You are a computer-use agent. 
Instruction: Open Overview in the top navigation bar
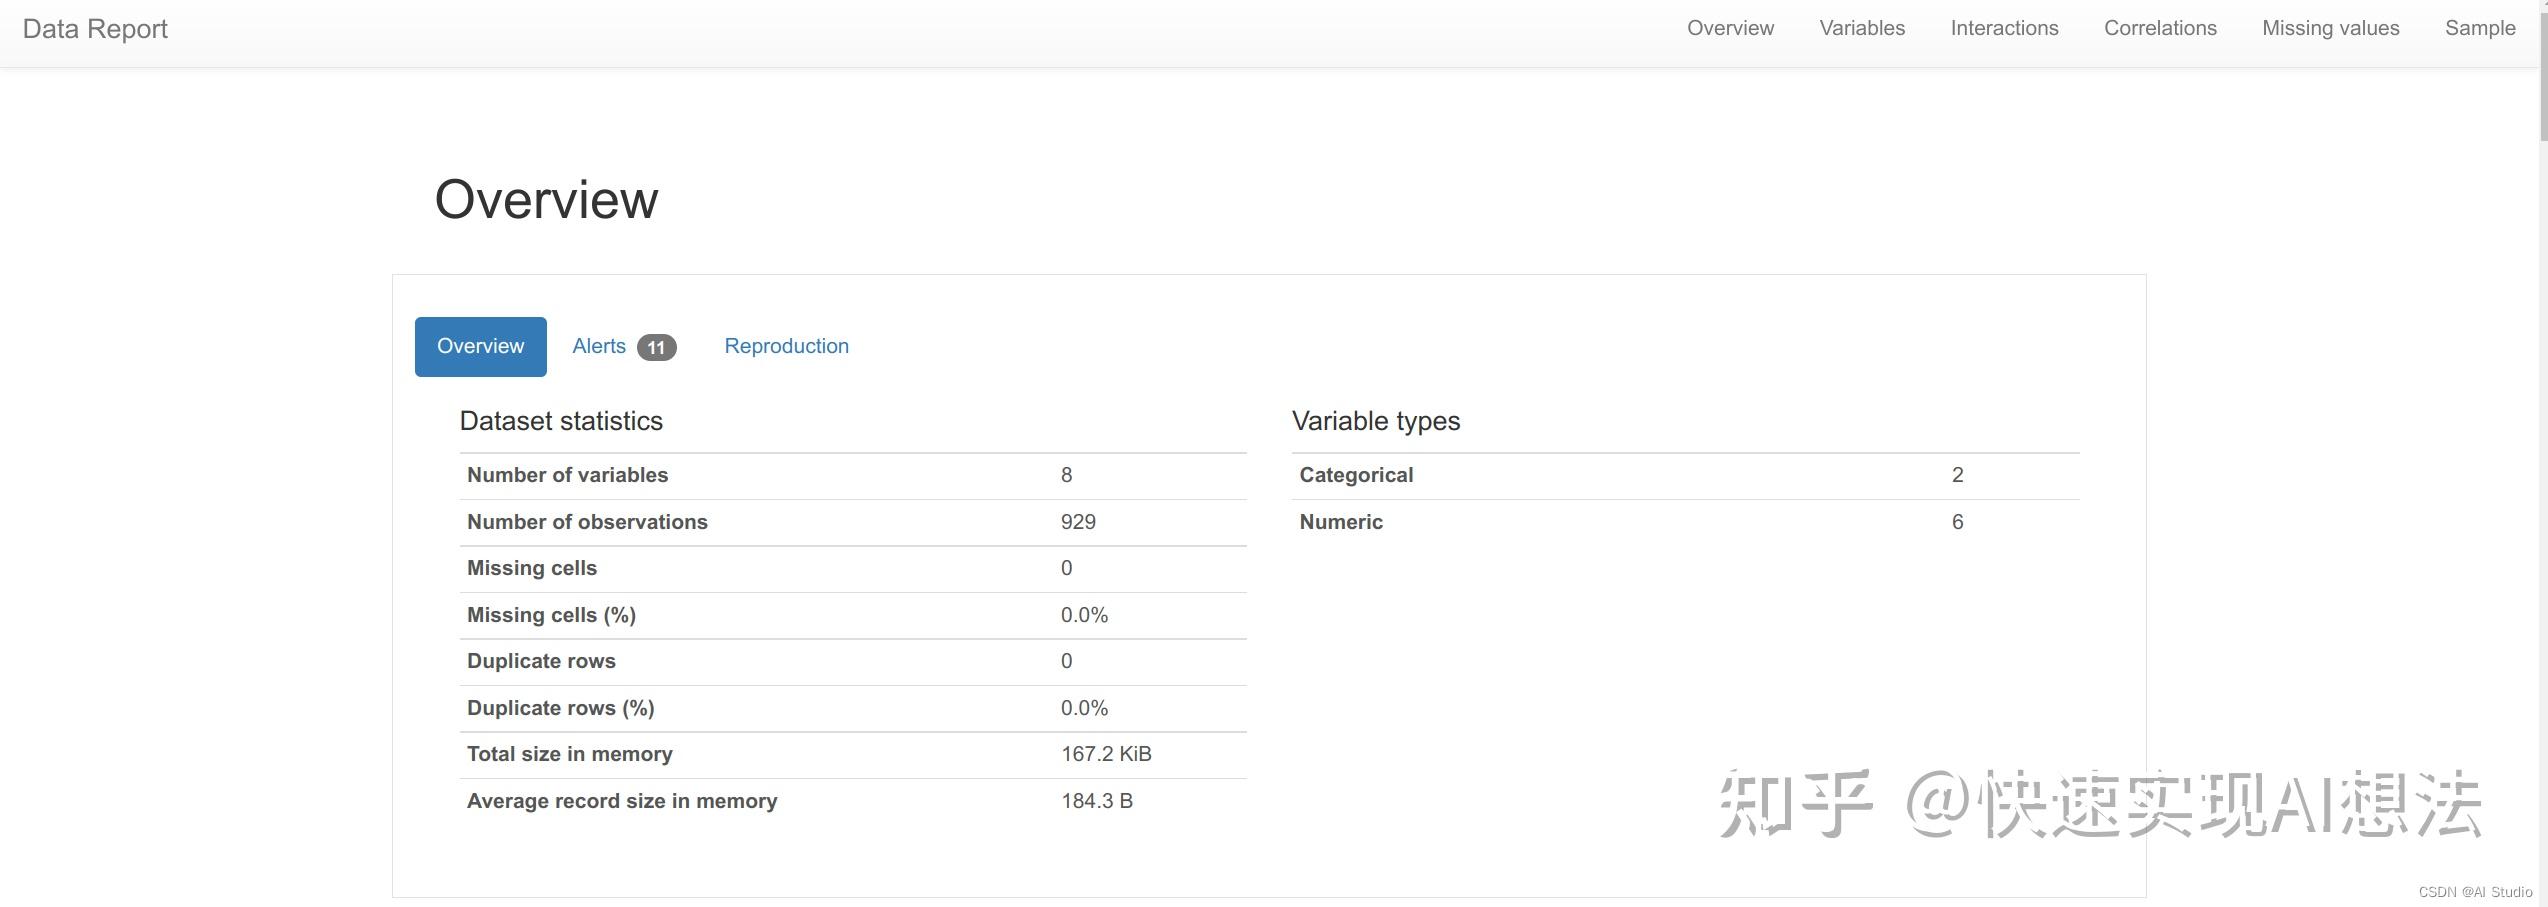click(x=1730, y=28)
